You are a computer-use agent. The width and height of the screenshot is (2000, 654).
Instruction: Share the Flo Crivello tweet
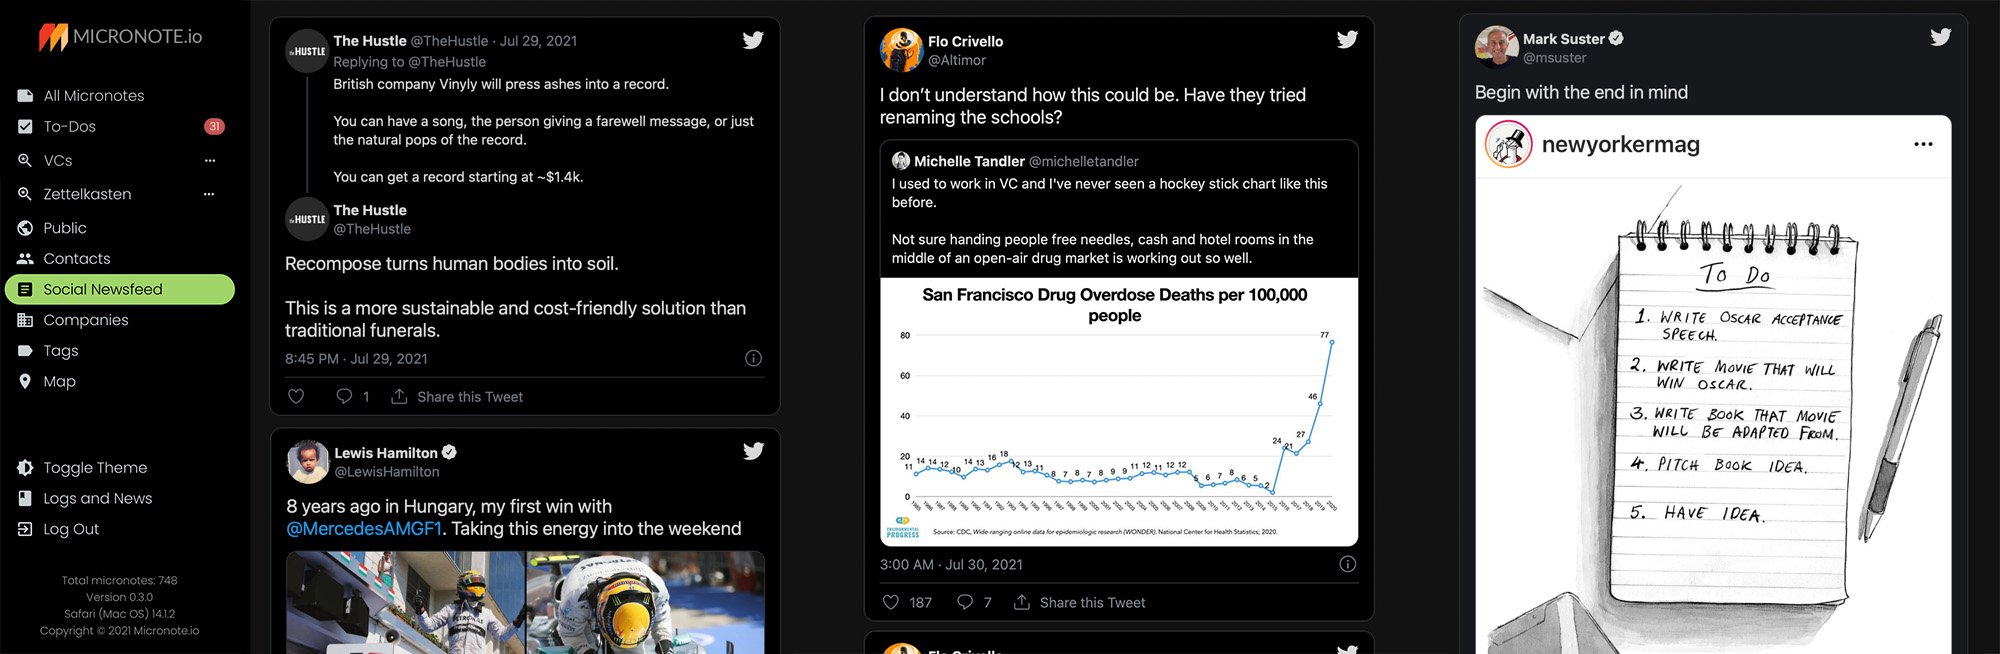(x=1080, y=603)
